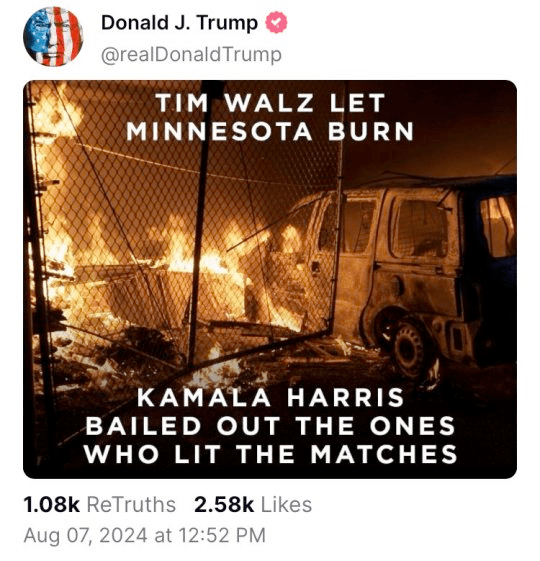540x561 pixels.
Task: Visit the @realDonaldTrump handle link
Action: [191, 55]
